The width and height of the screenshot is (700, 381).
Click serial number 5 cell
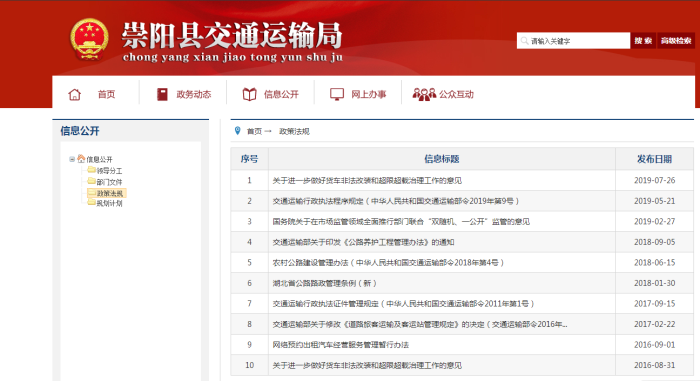pyautogui.click(x=249, y=263)
